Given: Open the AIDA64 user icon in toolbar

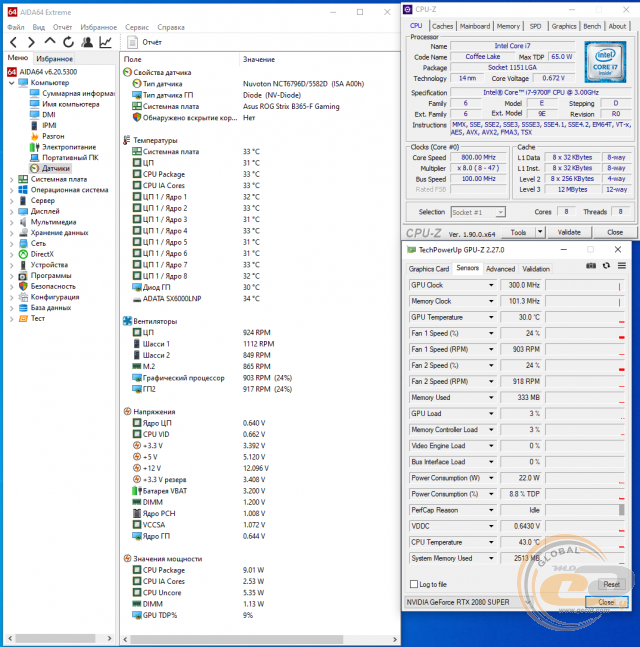Looking at the screenshot, I should pos(87,42).
